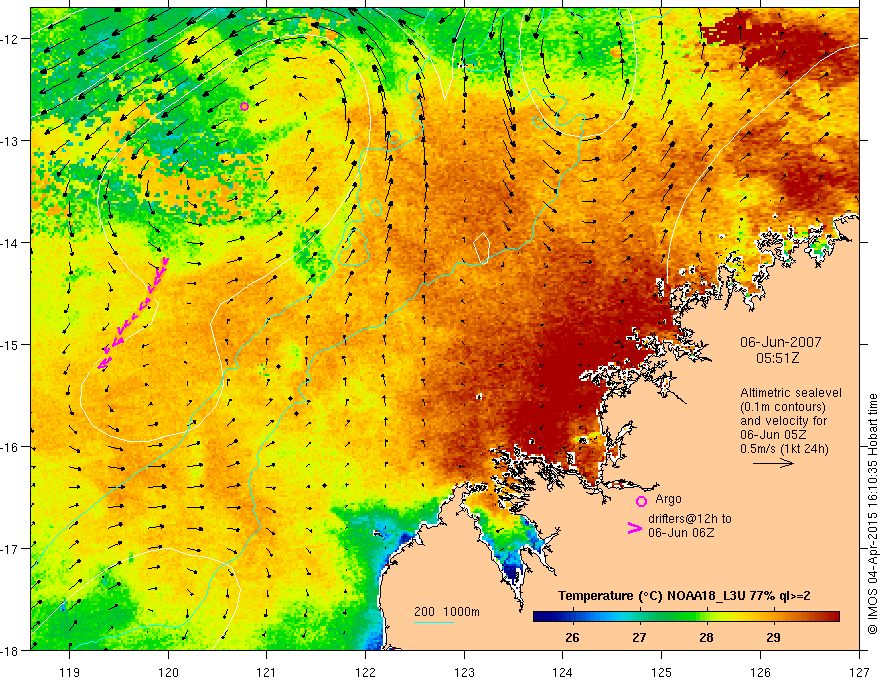This screenshot has height=680, width=880.
Task: Click the '200 1000m' depth label
Action: pyautogui.click(x=447, y=612)
